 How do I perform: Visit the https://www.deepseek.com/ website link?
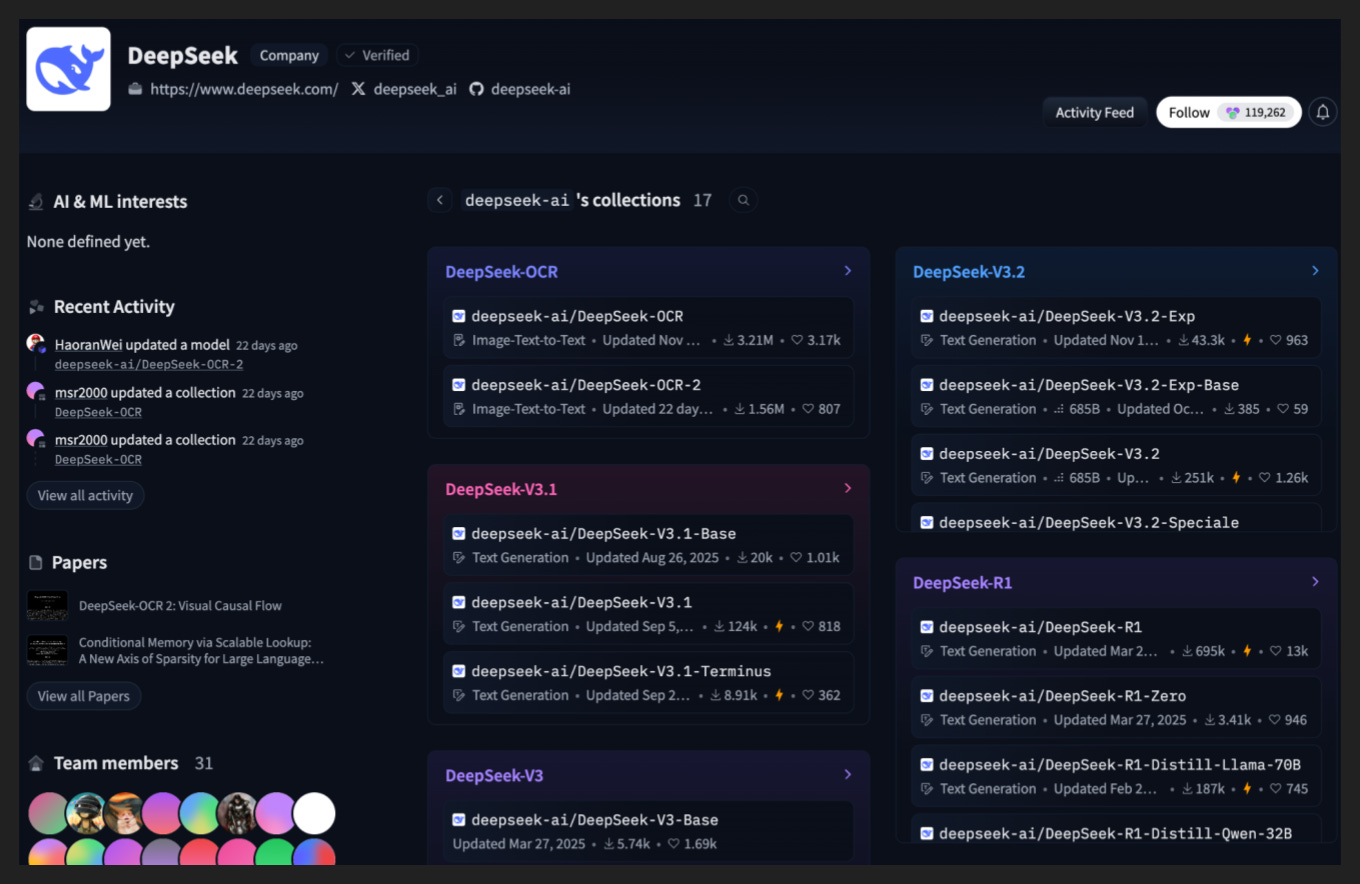click(244, 89)
